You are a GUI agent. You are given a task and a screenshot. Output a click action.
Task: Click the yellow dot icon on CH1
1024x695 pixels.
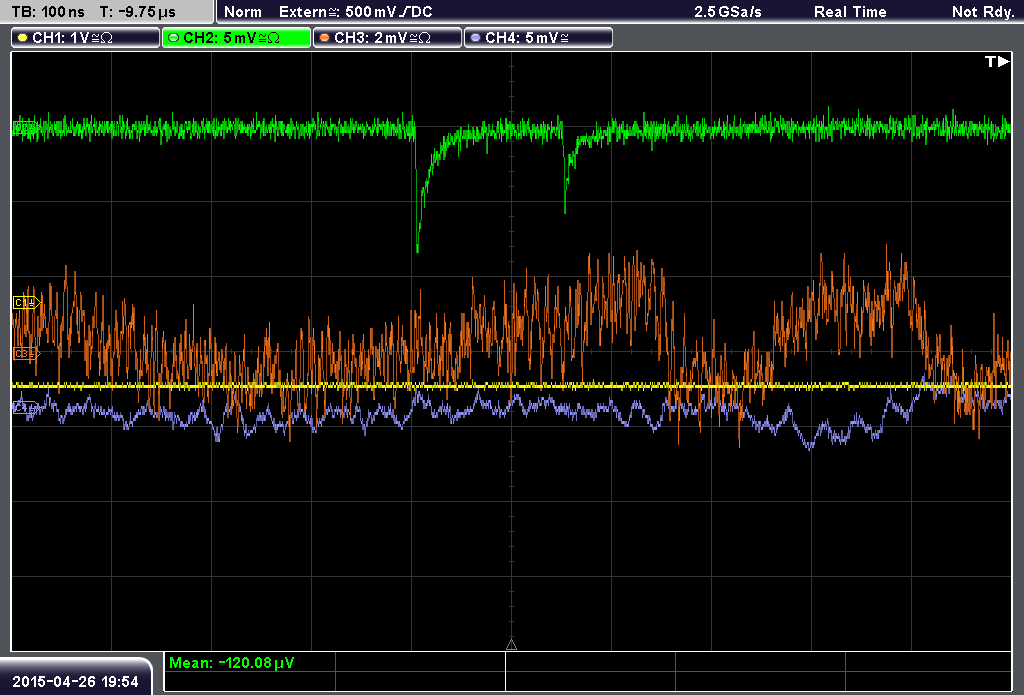pyautogui.click(x=23, y=38)
